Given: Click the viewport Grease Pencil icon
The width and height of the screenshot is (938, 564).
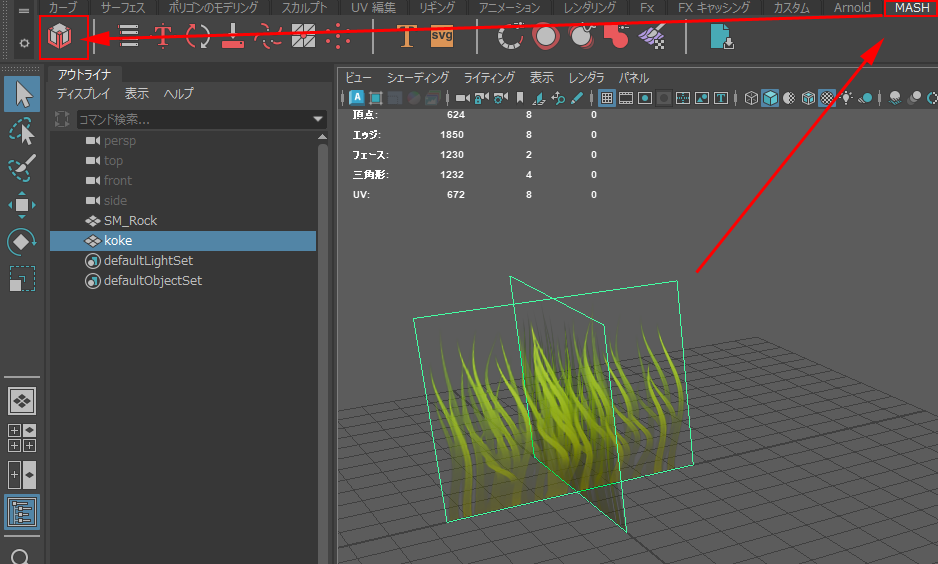Looking at the screenshot, I should click(x=577, y=97).
